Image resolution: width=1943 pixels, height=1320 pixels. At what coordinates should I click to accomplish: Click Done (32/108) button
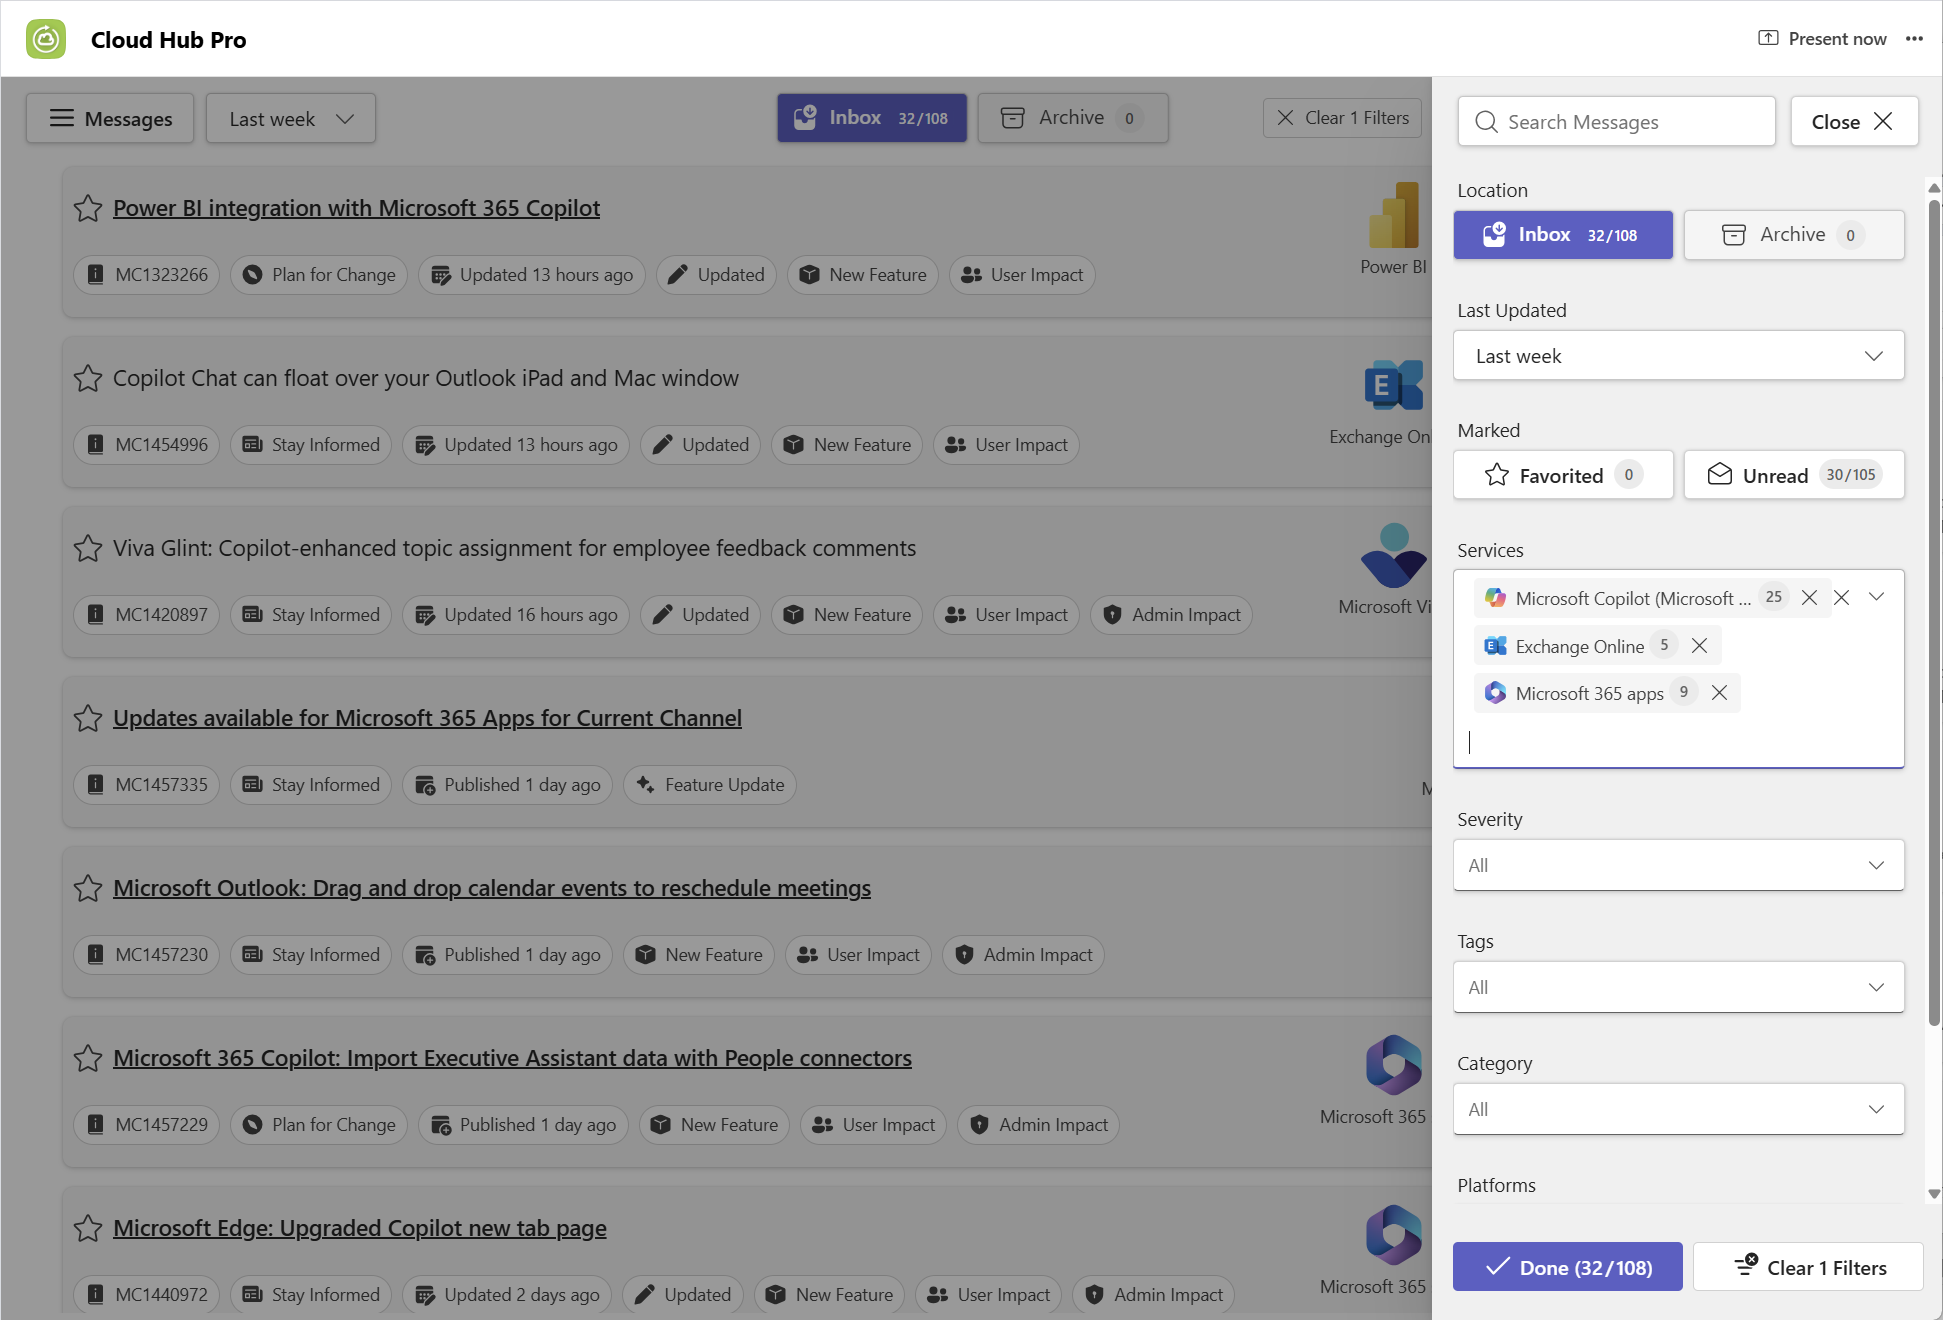click(x=1567, y=1267)
